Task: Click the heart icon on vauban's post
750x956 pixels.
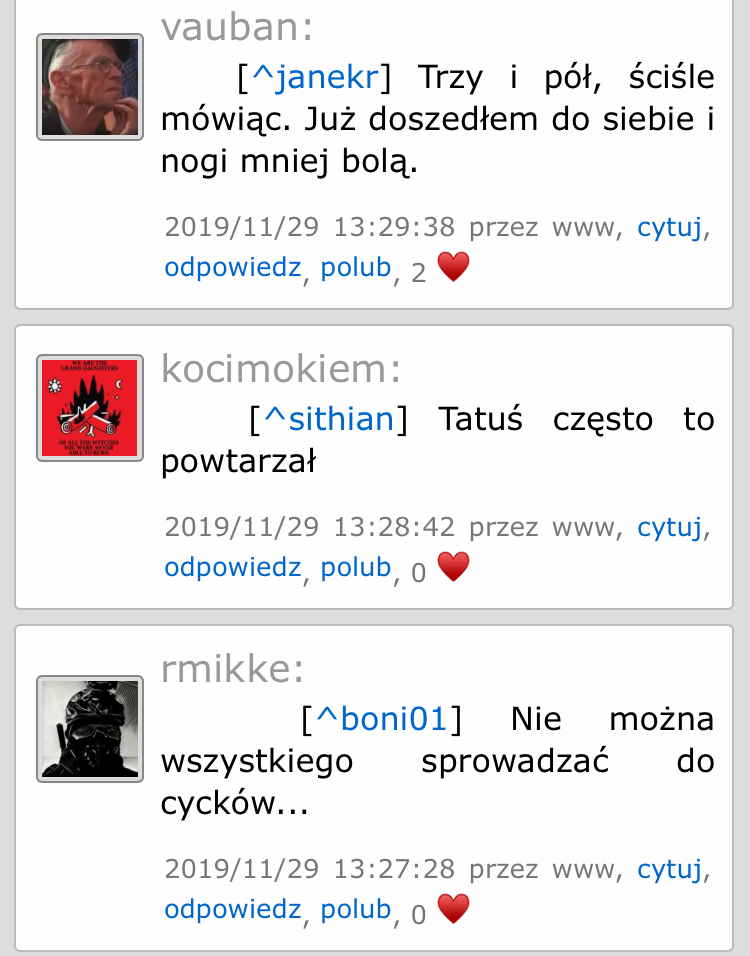Action: (454, 267)
